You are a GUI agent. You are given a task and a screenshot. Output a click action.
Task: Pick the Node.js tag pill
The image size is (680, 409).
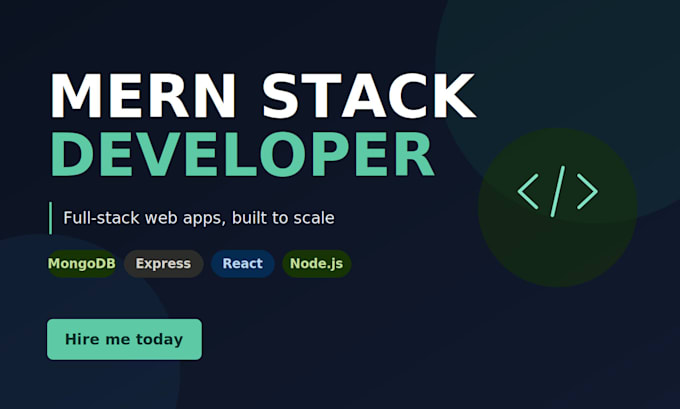tap(317, 264)
